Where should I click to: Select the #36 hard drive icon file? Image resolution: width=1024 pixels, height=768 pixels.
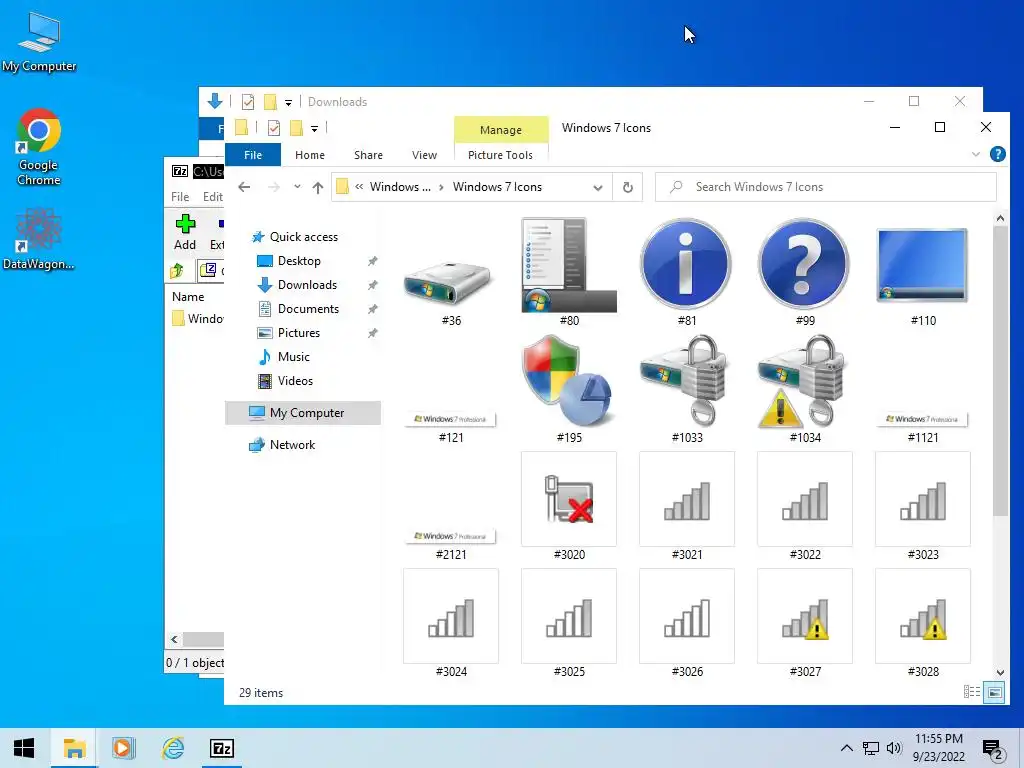[x=451, y=273]
